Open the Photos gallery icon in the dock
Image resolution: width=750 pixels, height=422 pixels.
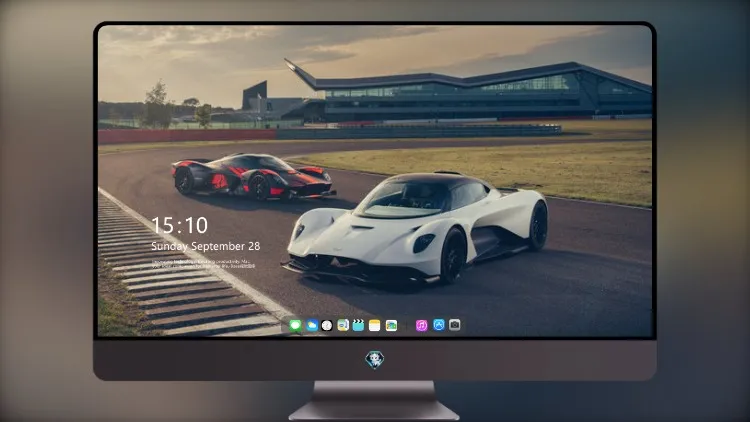[x=391, y=325]
